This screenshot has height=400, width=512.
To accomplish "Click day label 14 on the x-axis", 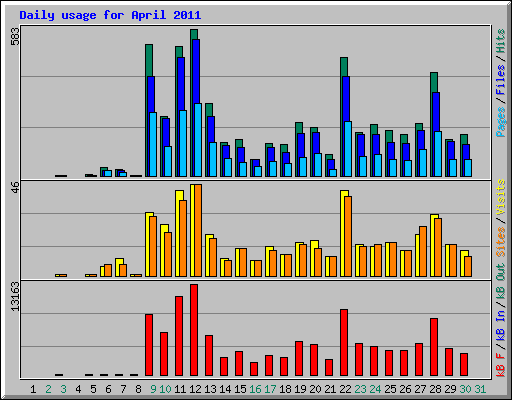I will click(x=225, y=389).
